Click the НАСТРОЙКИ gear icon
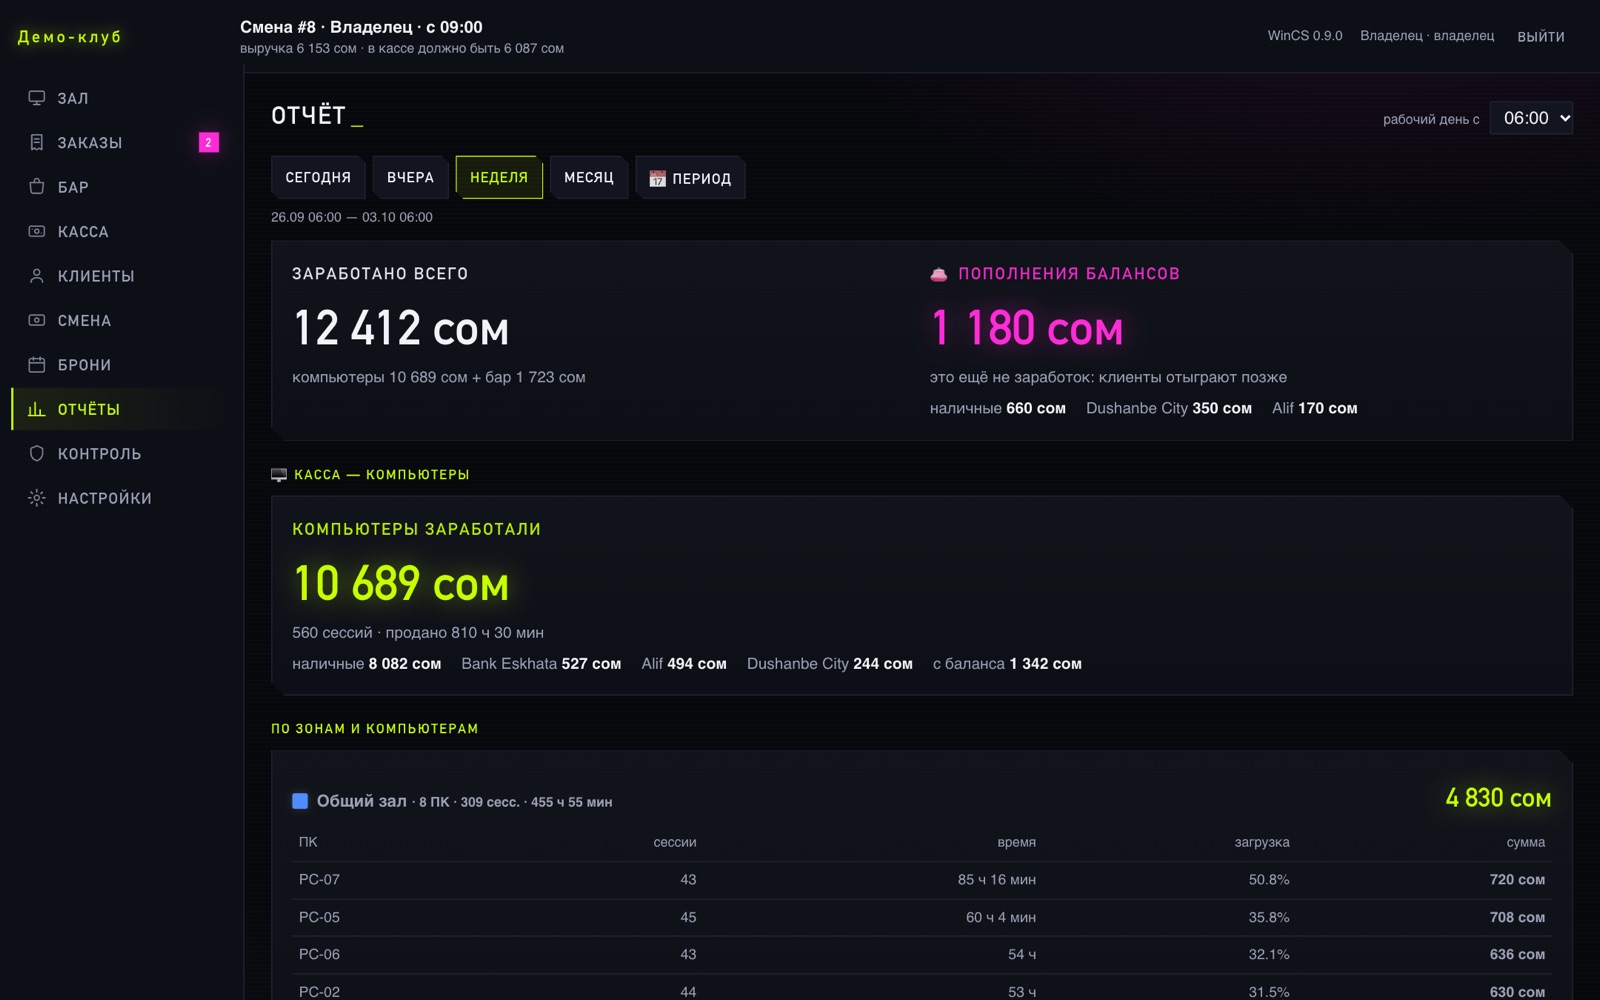Image resolution: width=1600 pixels, height=1000 pixels. point(37,498)
